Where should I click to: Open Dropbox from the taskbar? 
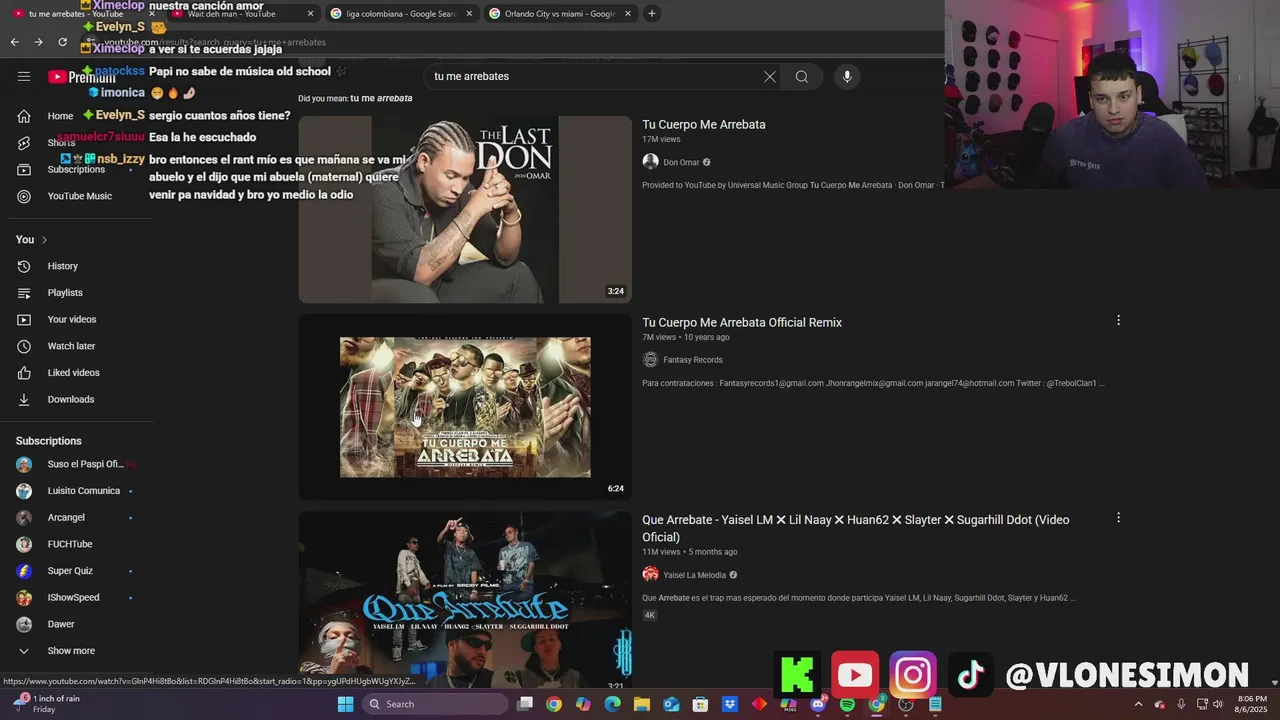[x=730, y=704]
